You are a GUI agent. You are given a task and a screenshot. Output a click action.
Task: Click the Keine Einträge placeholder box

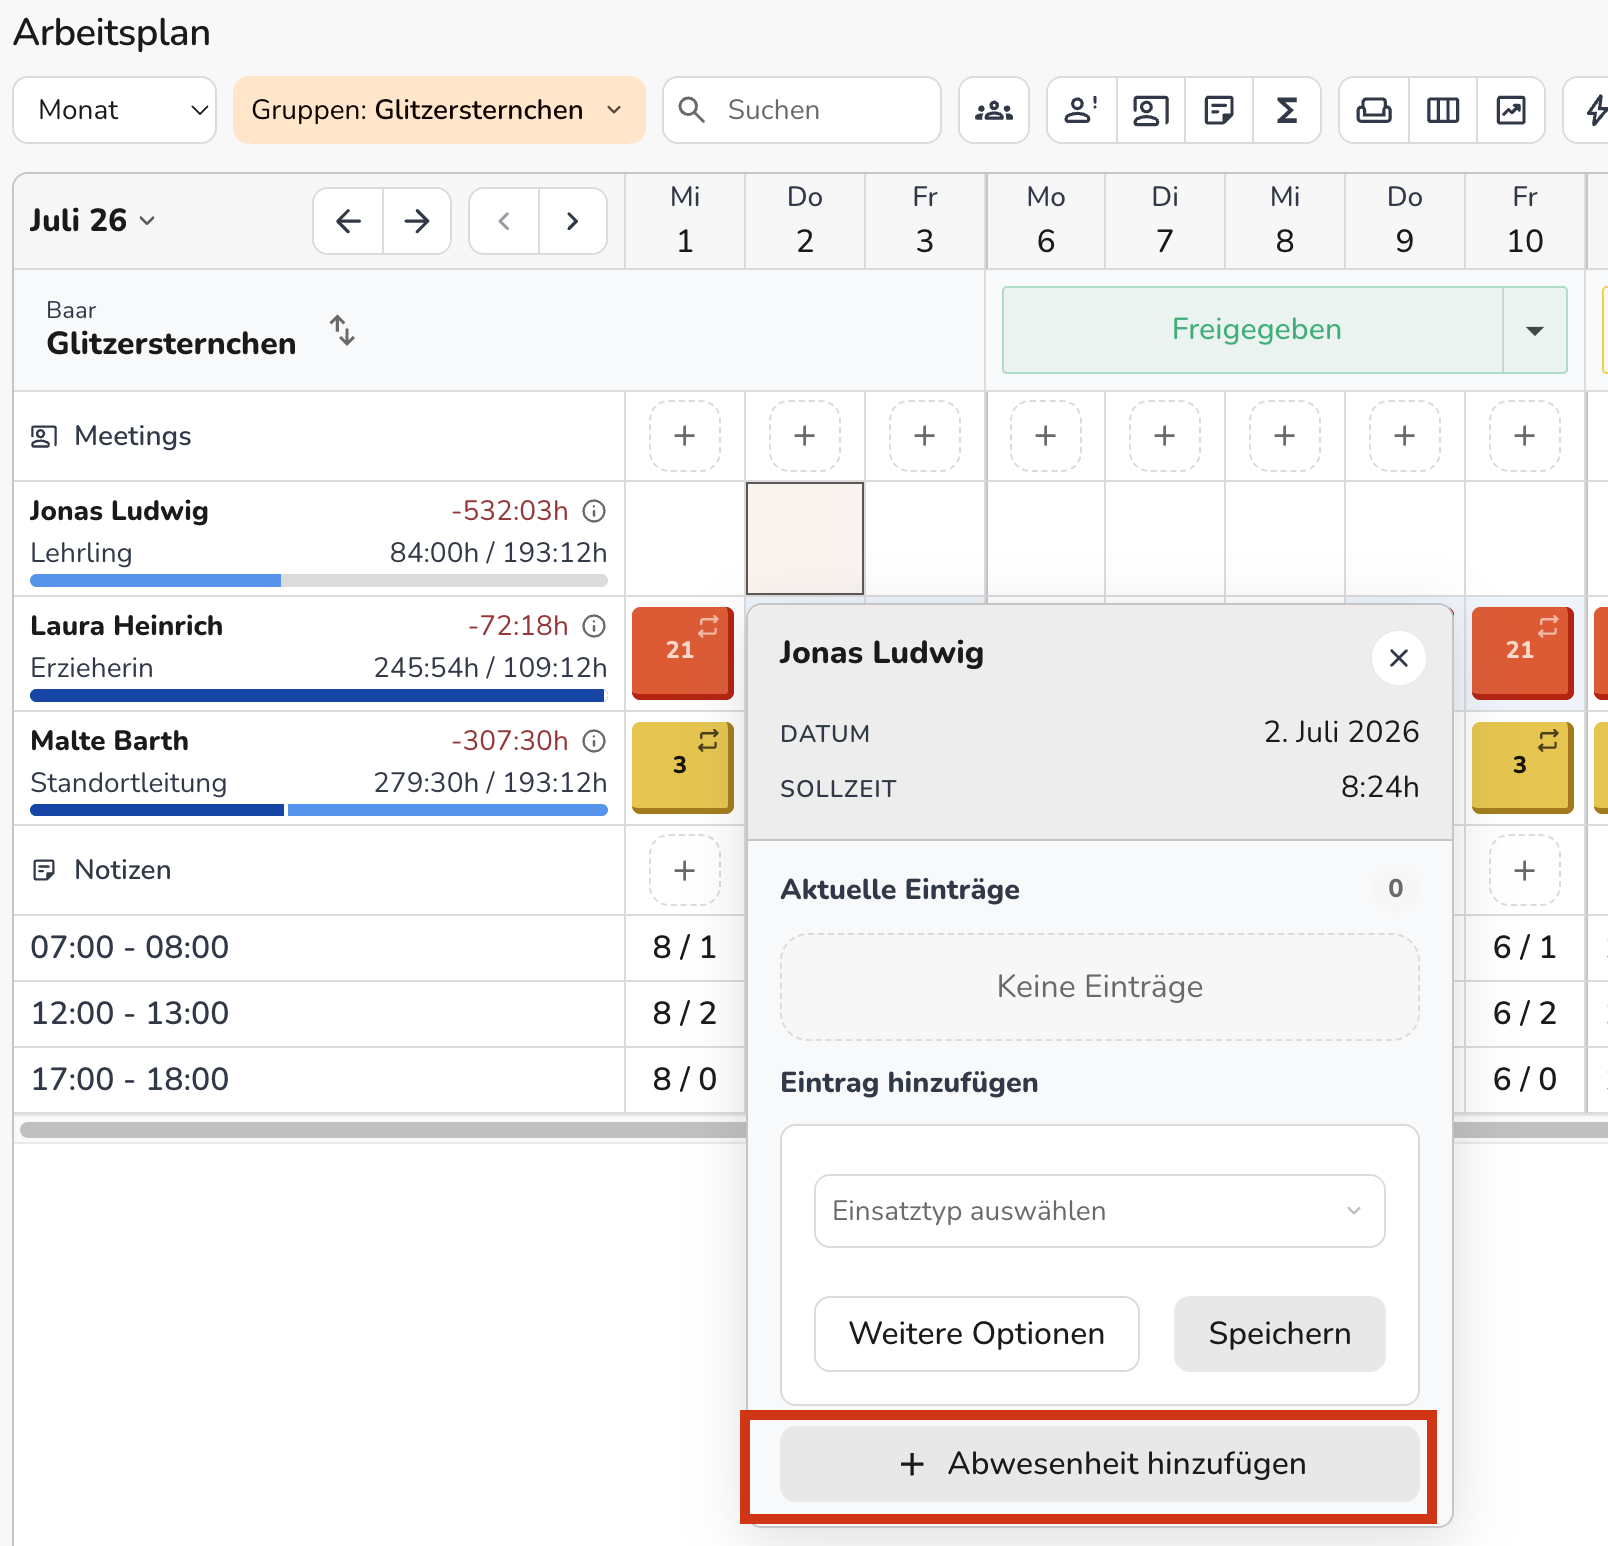coord(1100,987)
